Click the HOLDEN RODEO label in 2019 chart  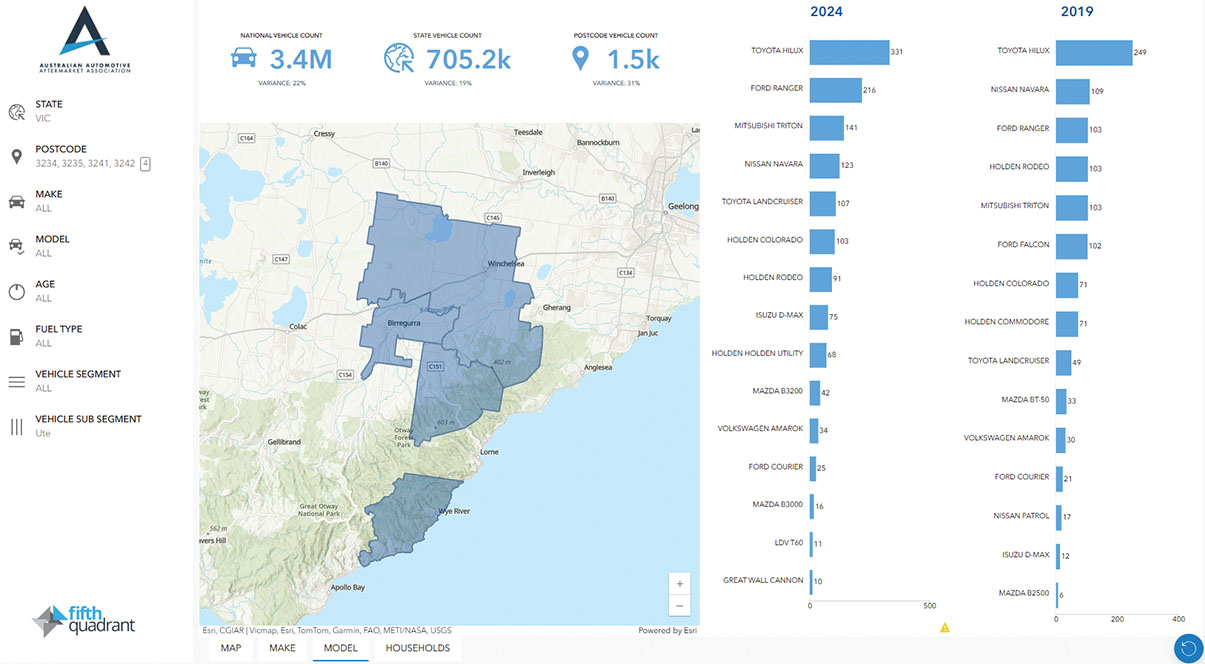[1020, 168]
